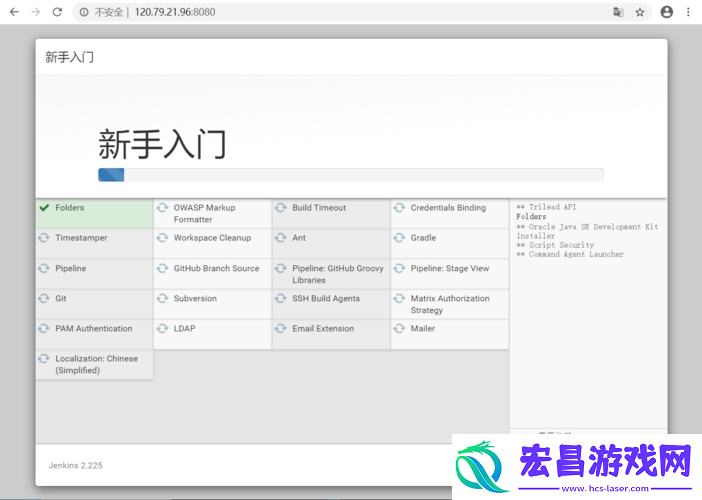Open the translate page icon
This screenshot has width=702, height=500.
coord(618,12)
